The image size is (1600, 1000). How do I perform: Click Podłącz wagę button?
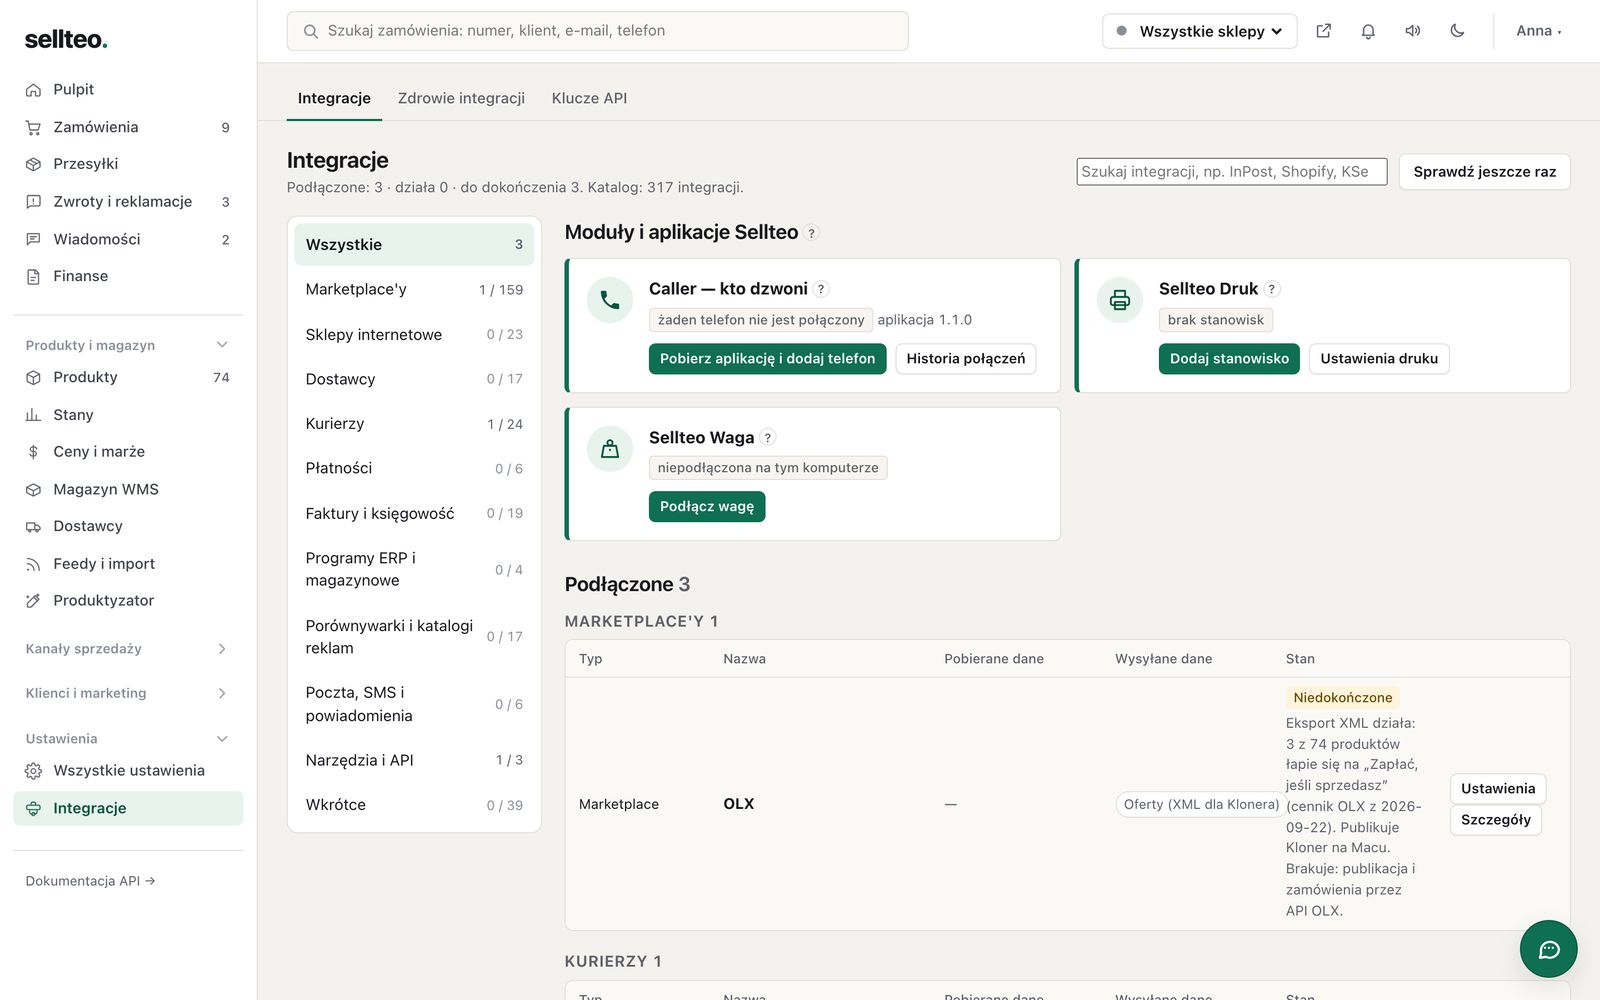707,507
